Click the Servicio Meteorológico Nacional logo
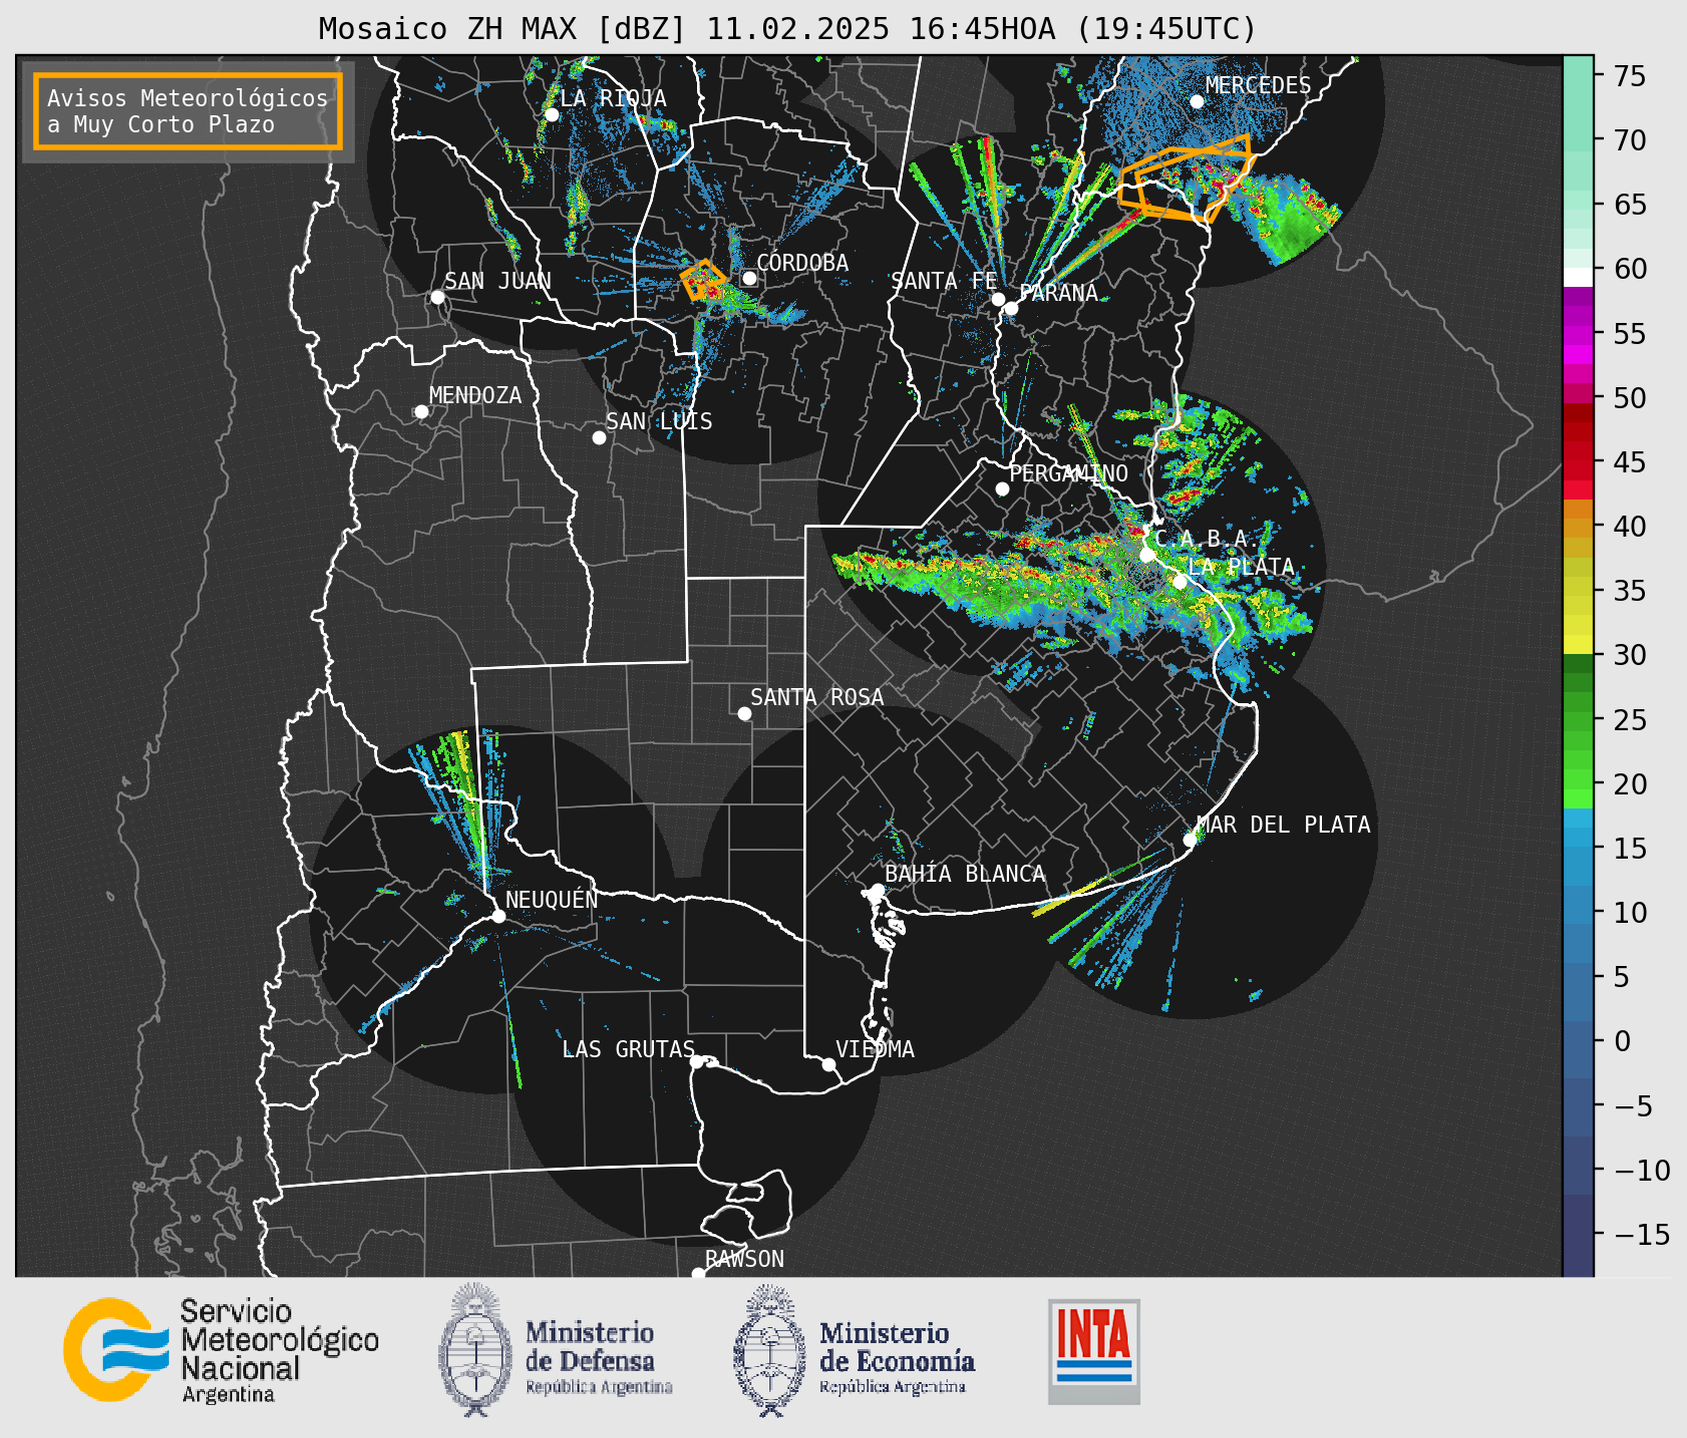The height and width of the screenshot is (1438, 1687). pos(220,1350)
